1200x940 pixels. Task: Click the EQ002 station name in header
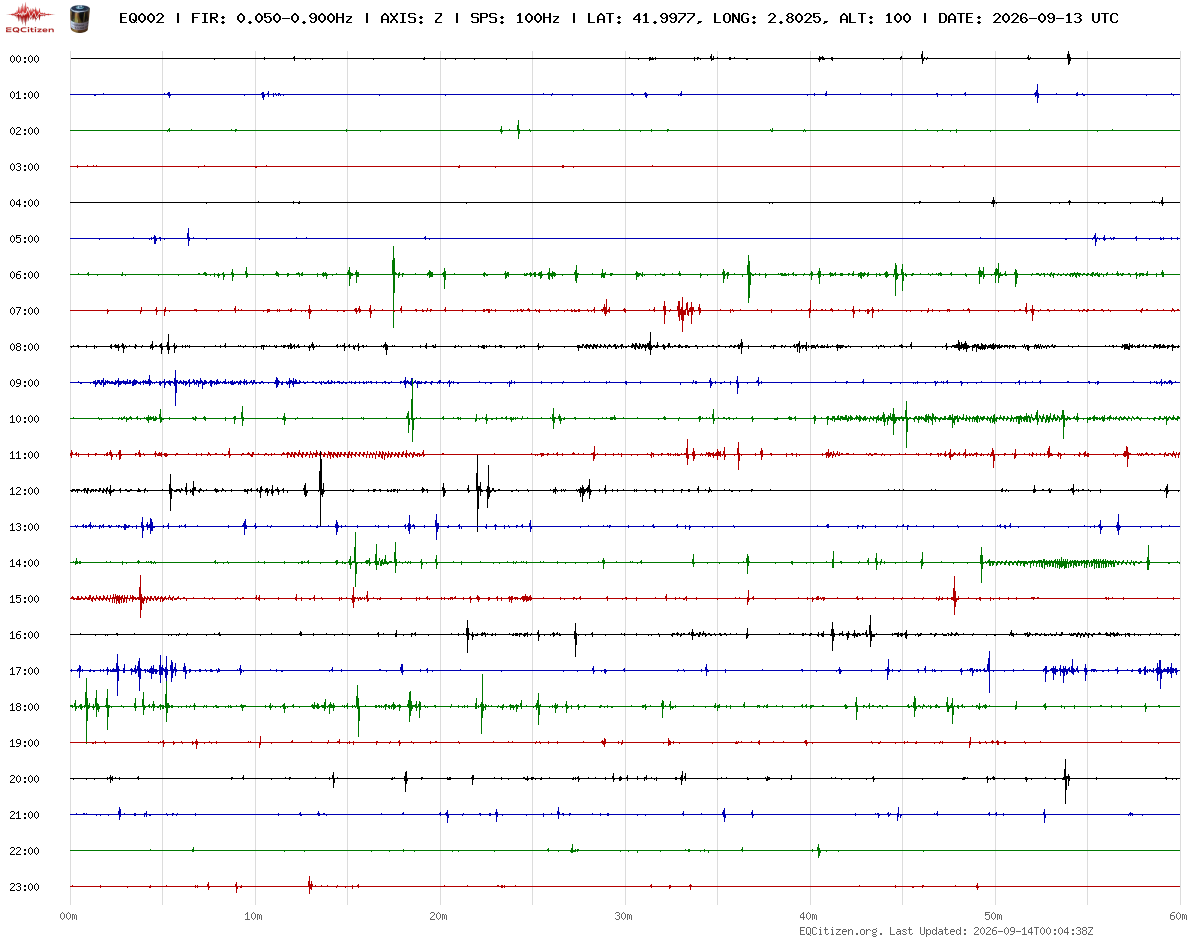(141, 18)
